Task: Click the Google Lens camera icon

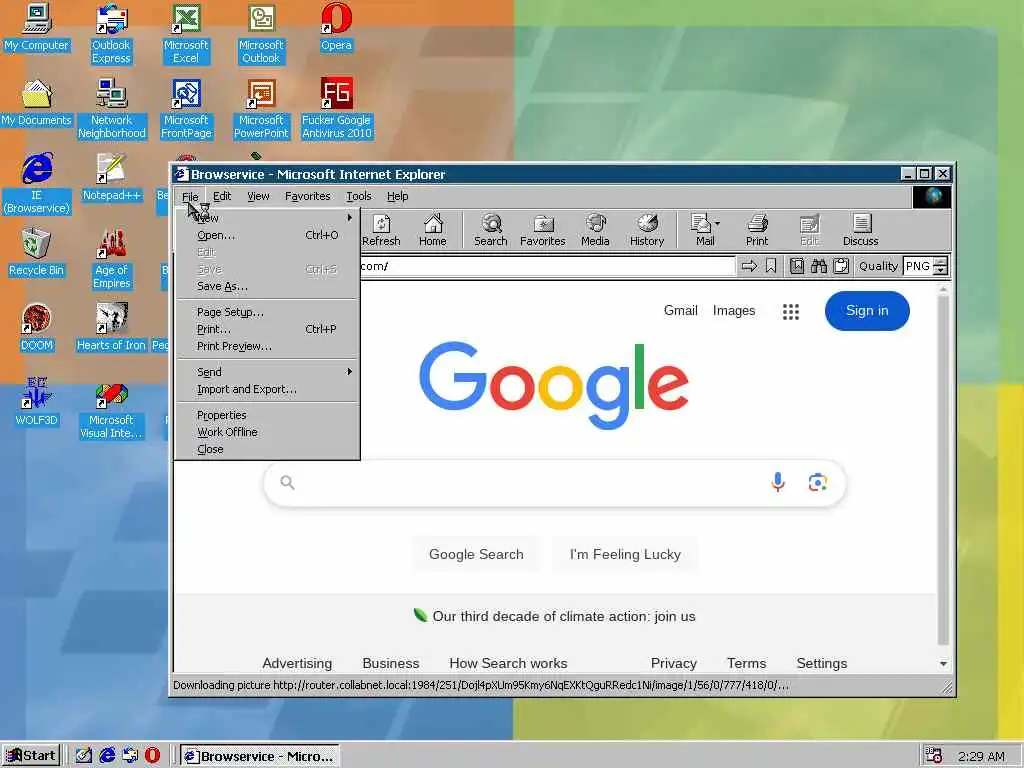Action: pyautogui.click(x=818, y=483)
